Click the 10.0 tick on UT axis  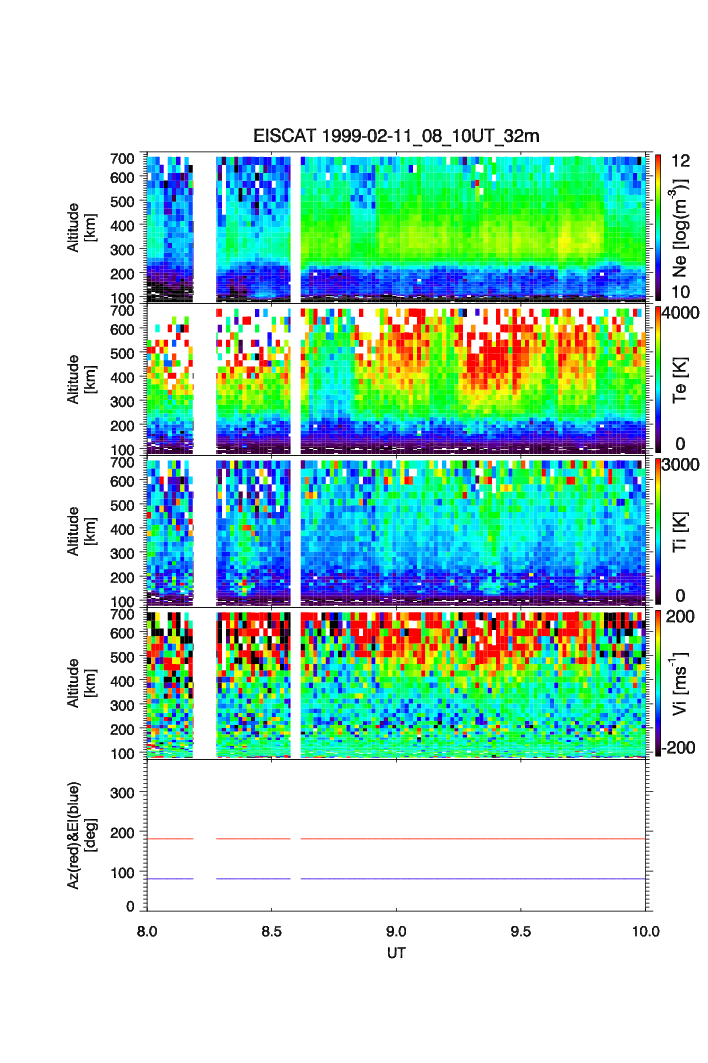(x=646, y=930)
